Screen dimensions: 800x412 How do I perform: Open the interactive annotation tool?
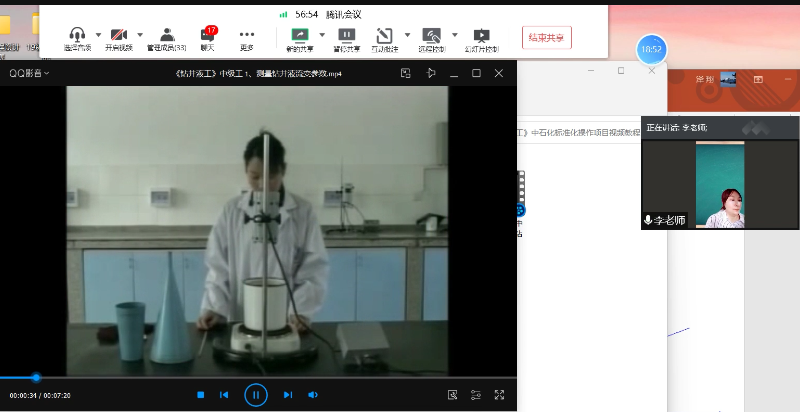point(385,35)
